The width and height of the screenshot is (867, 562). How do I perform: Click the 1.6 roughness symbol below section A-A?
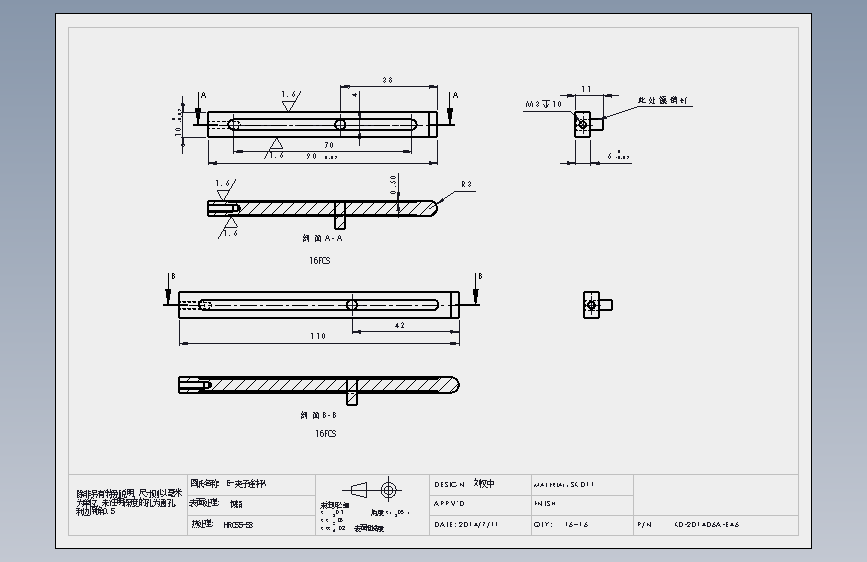229,228
